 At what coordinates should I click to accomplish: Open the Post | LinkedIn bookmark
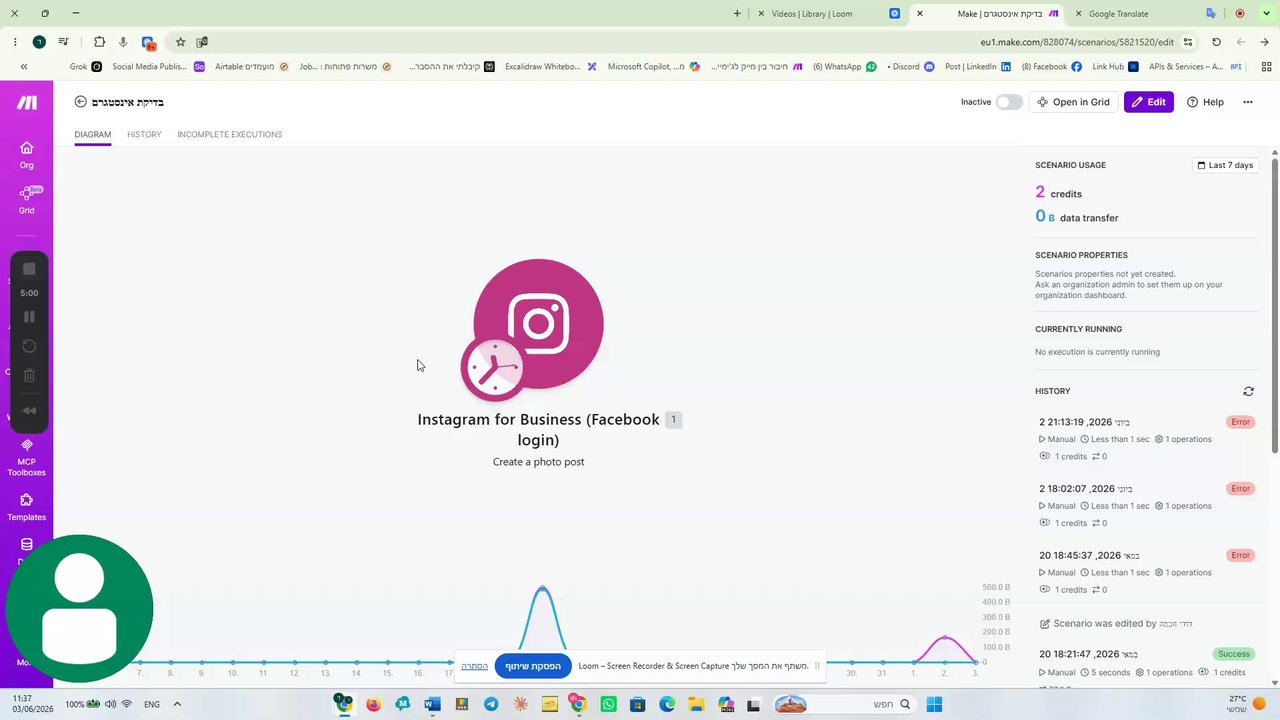click(978, 67)
